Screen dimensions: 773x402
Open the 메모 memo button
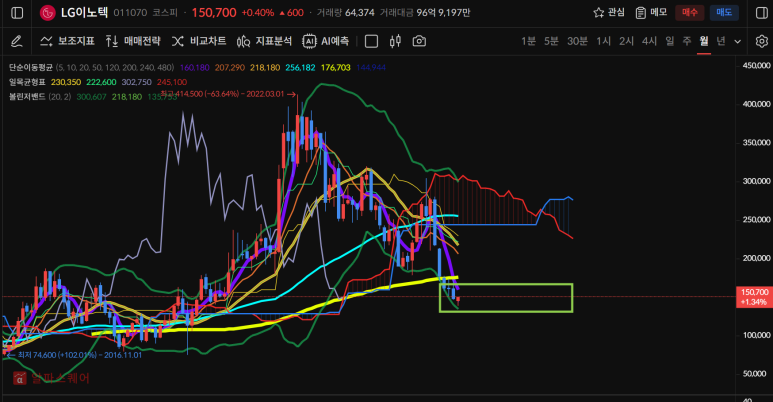tap(651, 13)
